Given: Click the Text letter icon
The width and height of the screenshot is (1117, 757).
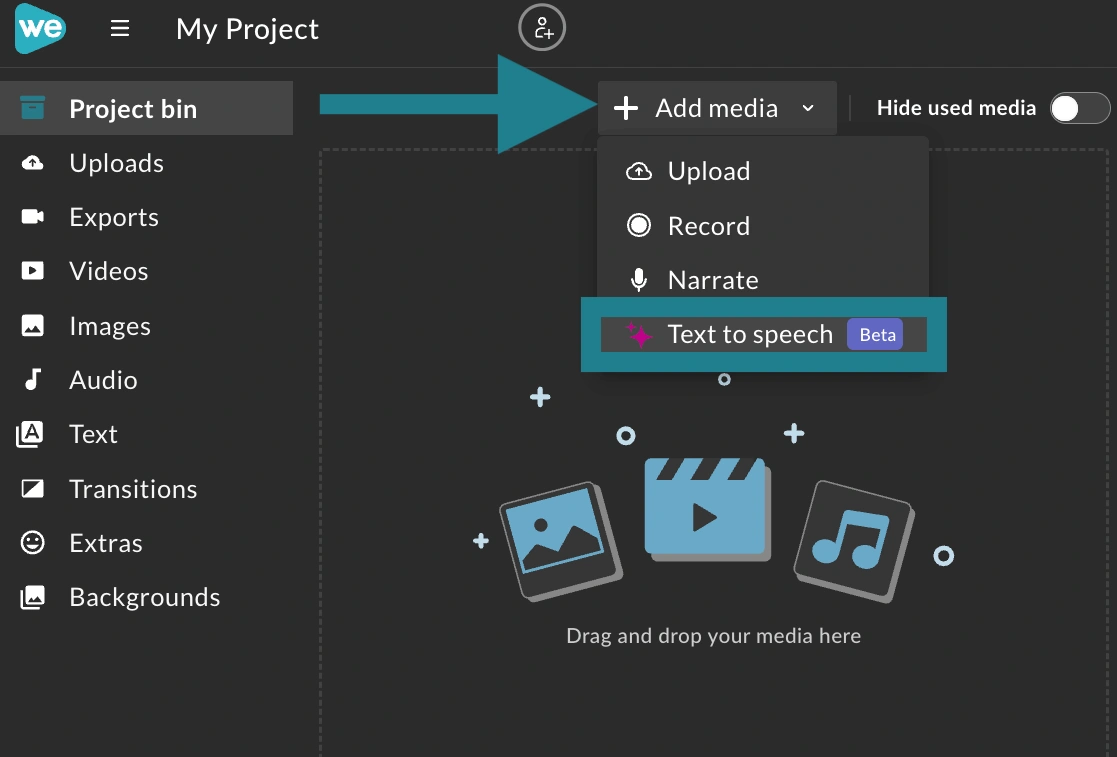Looking at the screenshot, I should [30, 434].
